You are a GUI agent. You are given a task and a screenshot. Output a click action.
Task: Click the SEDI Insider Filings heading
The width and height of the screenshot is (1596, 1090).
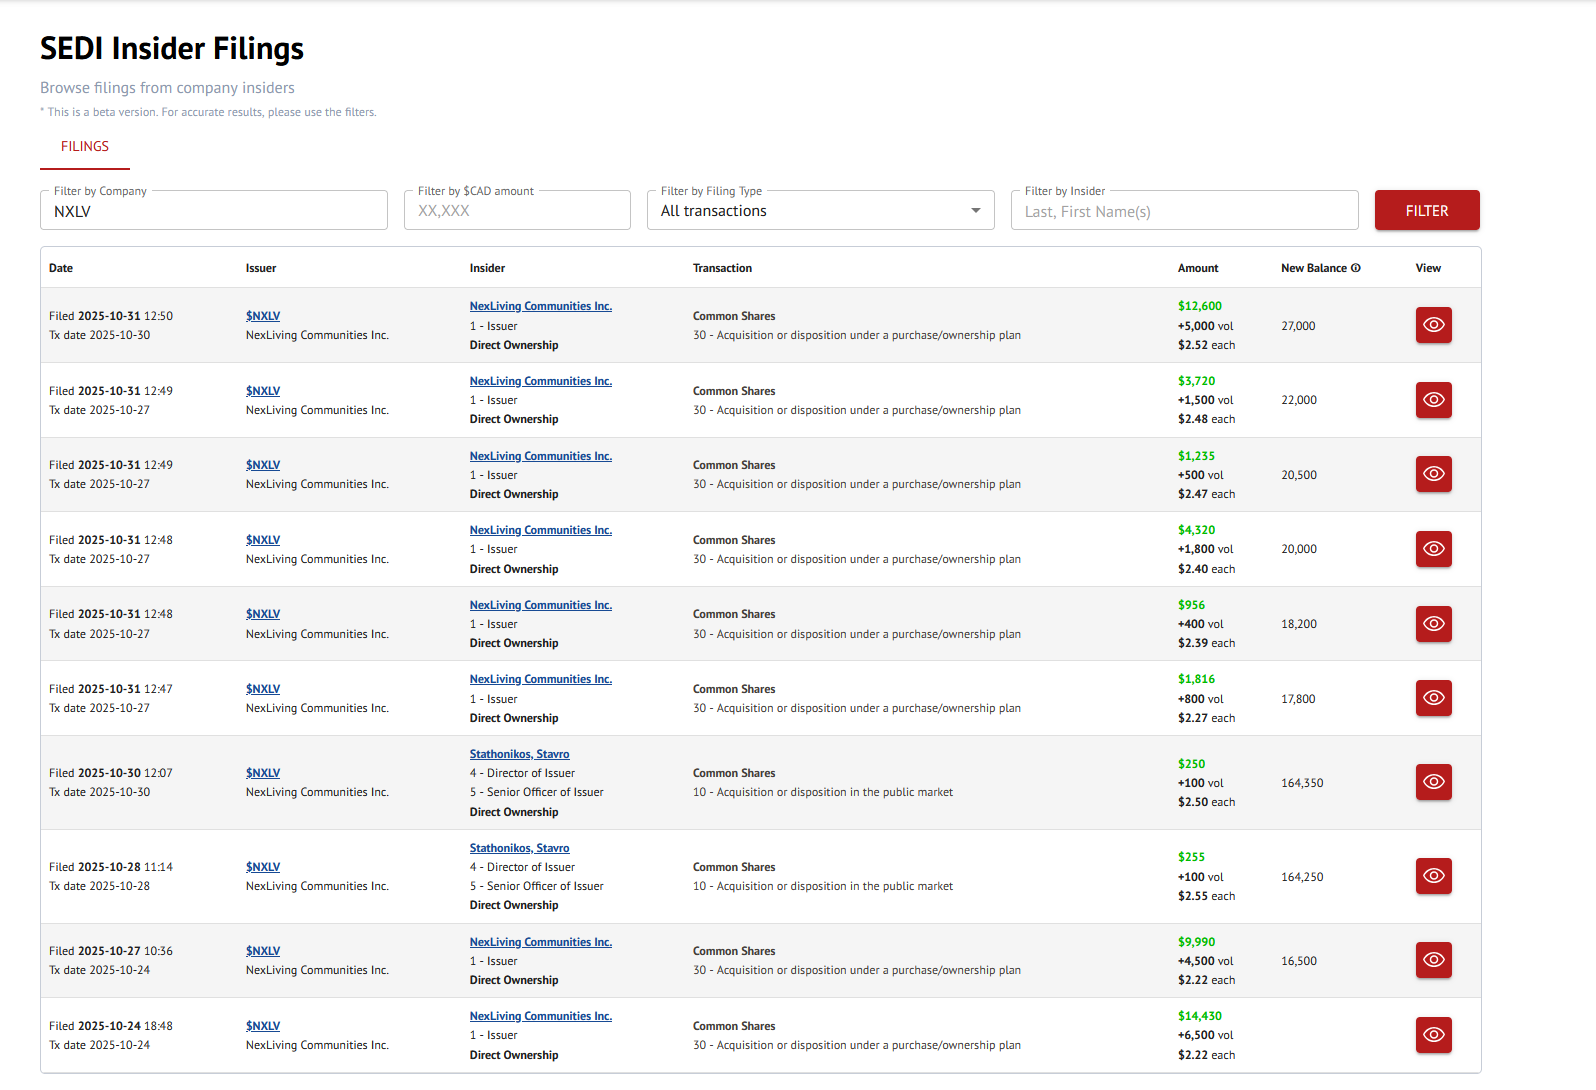click(172, 48)
